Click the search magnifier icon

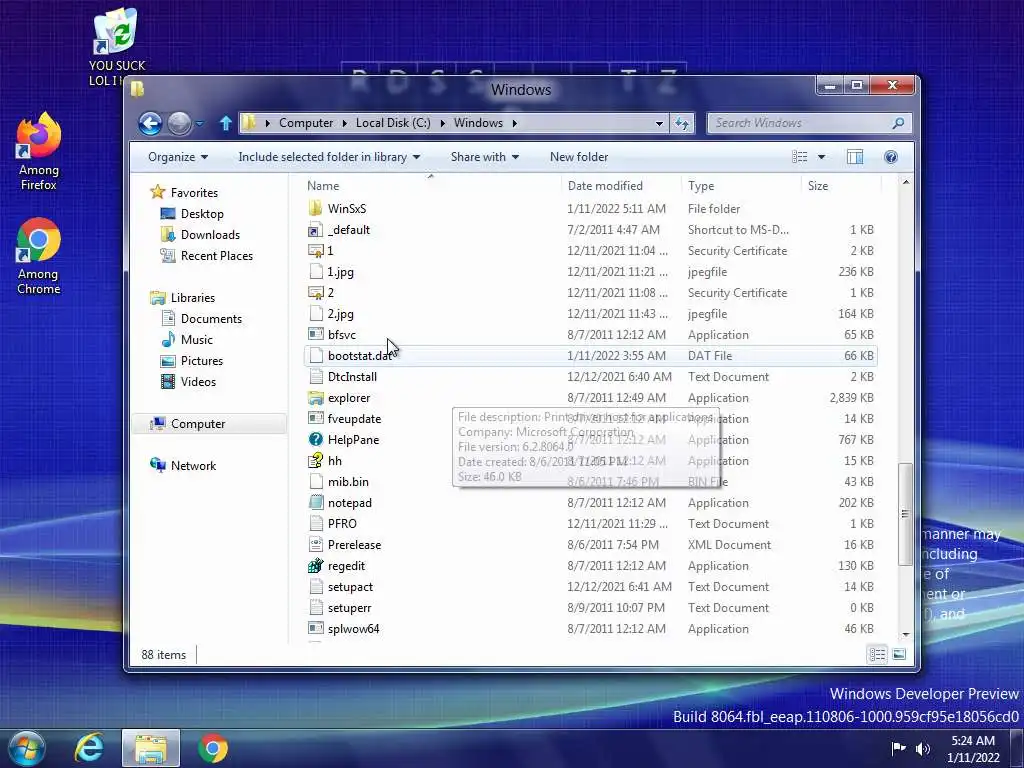(899, 123)
